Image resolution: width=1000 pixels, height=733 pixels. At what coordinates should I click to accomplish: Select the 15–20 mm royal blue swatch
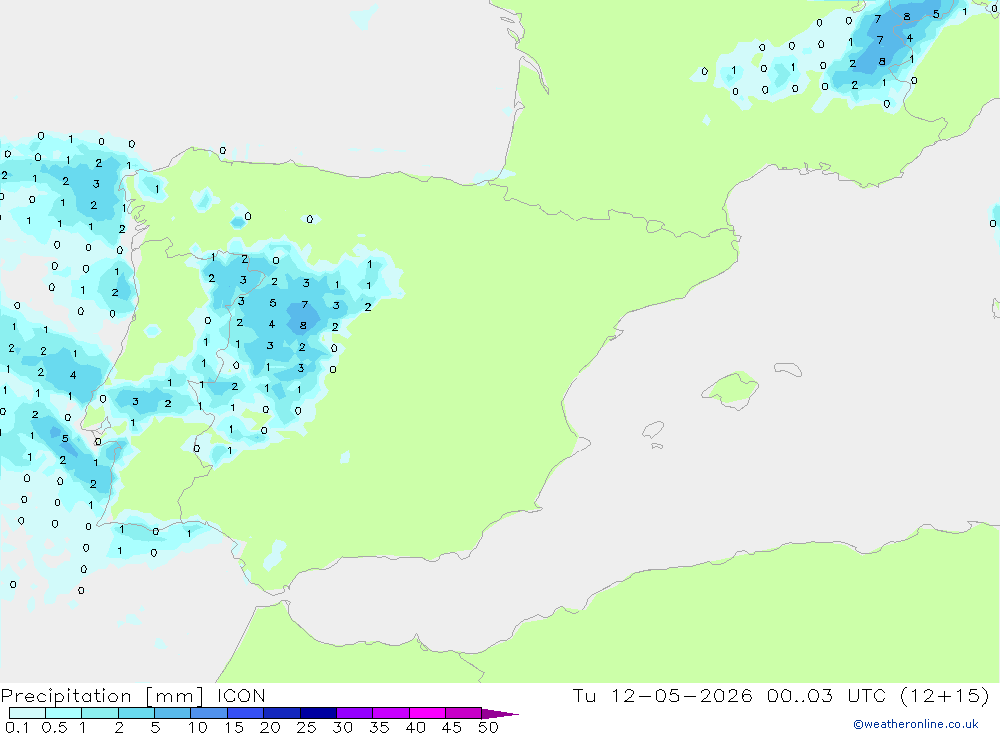[x=245, y=713]
